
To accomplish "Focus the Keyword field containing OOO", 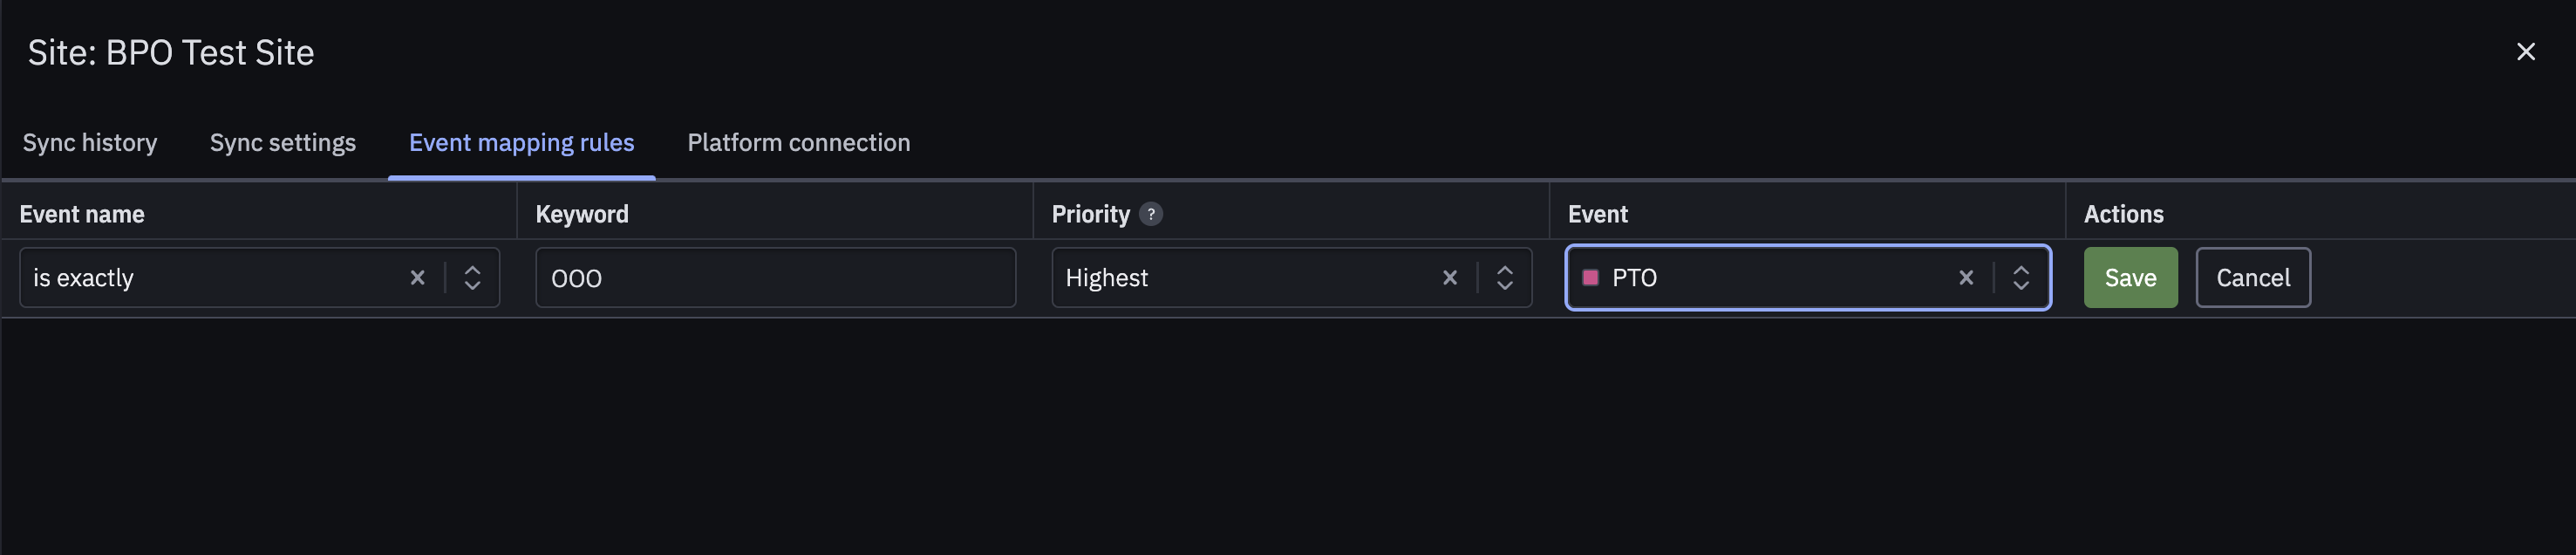I will [776, 278].
